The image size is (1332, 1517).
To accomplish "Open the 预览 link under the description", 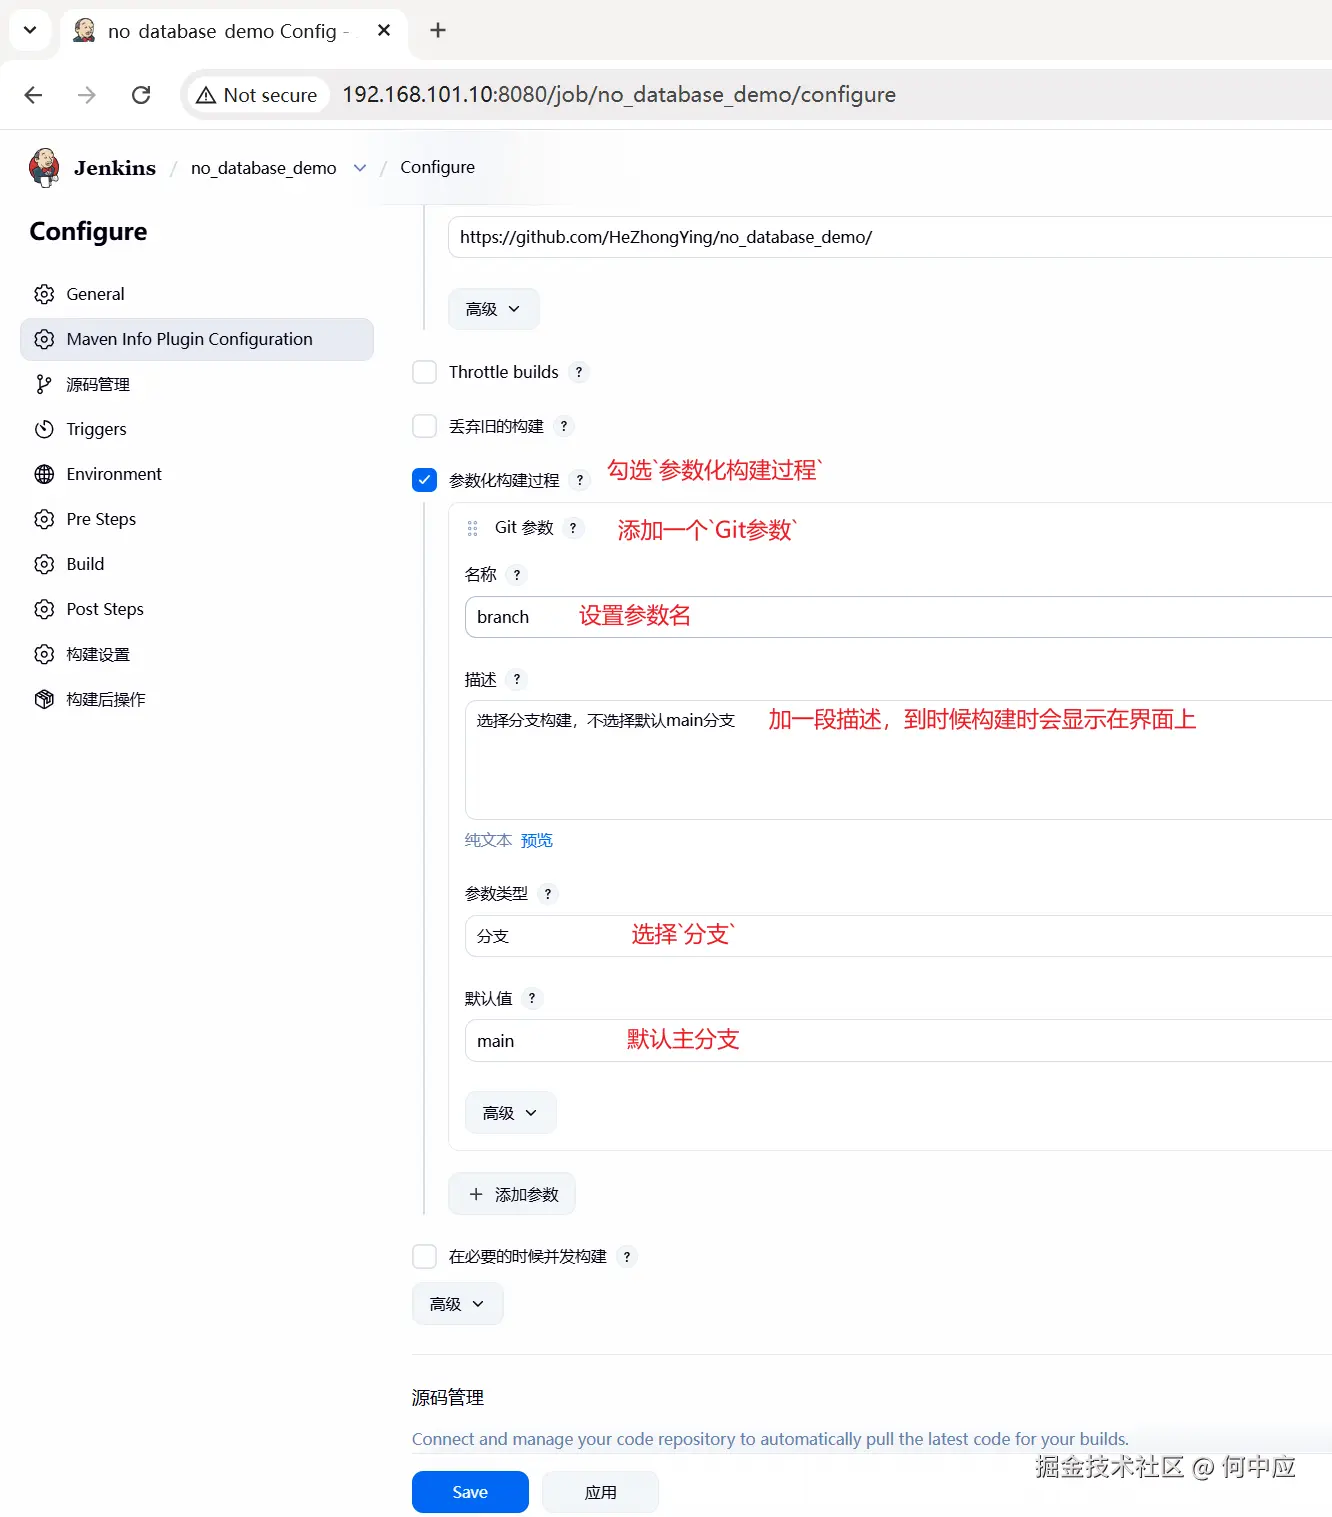I will (536, 840).
